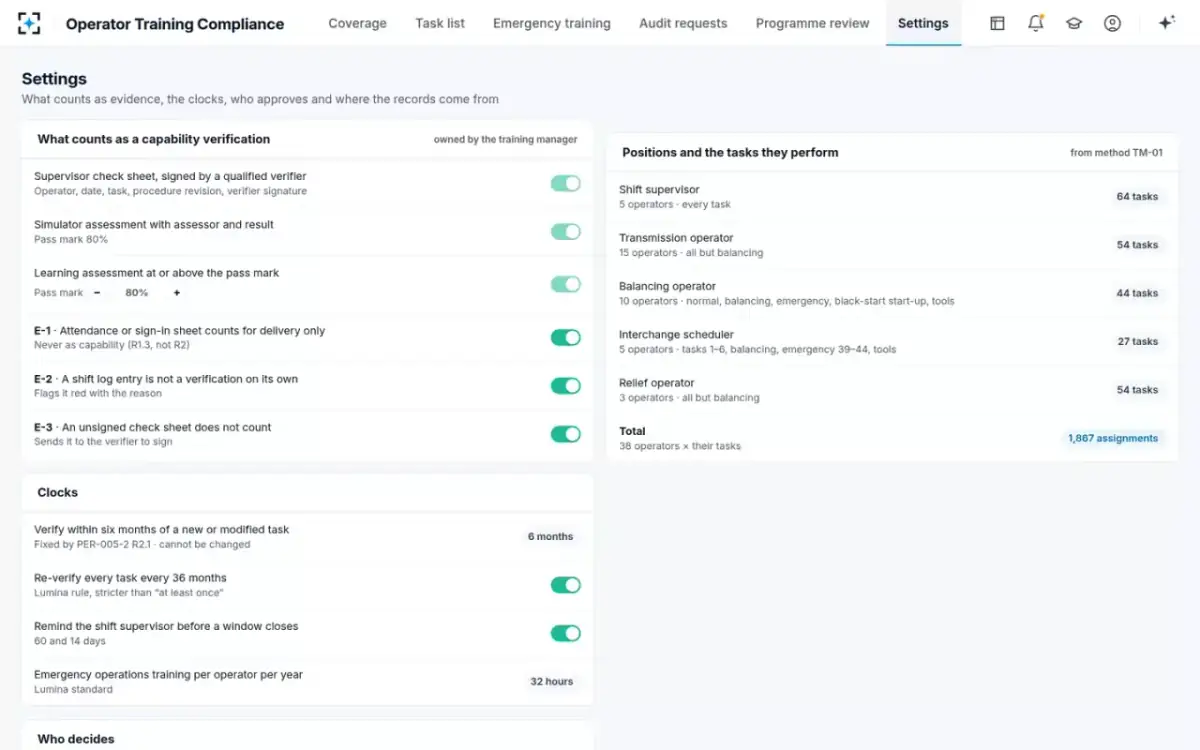Image resolution: width=1200 pixels, height=750 pixels.
Task: Switch to the Emergency training tab
Action: coord(552,23)
